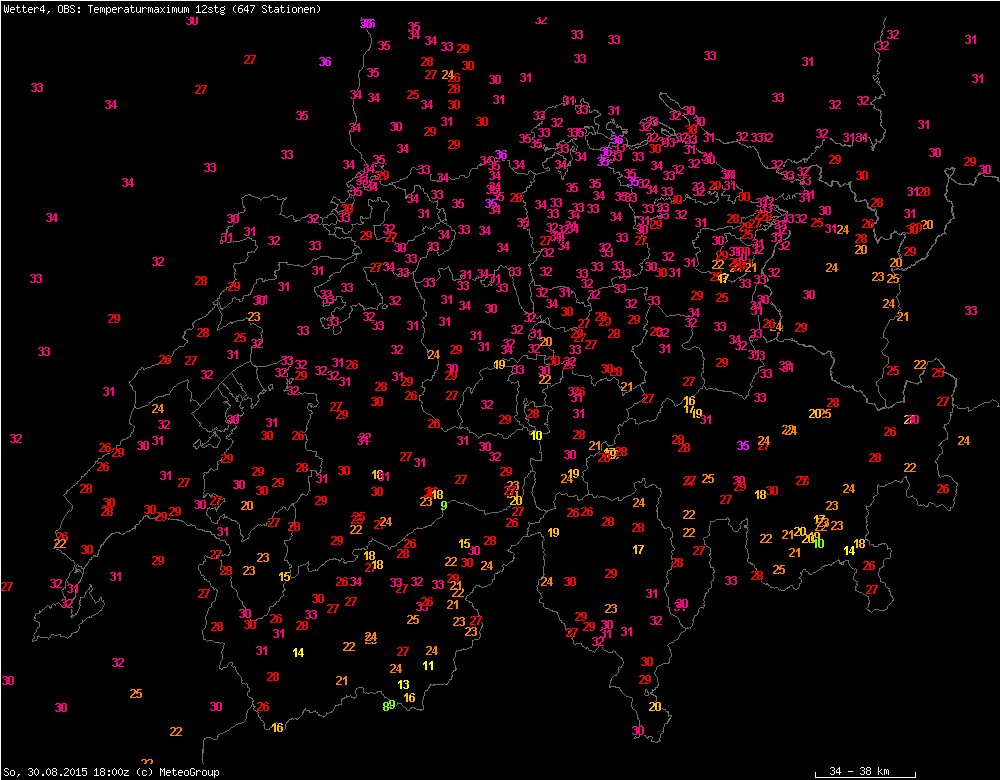Click the yellow 16 just below yellow 13
Viewport: 1000px width, 780px height.
tap(409, 698)
